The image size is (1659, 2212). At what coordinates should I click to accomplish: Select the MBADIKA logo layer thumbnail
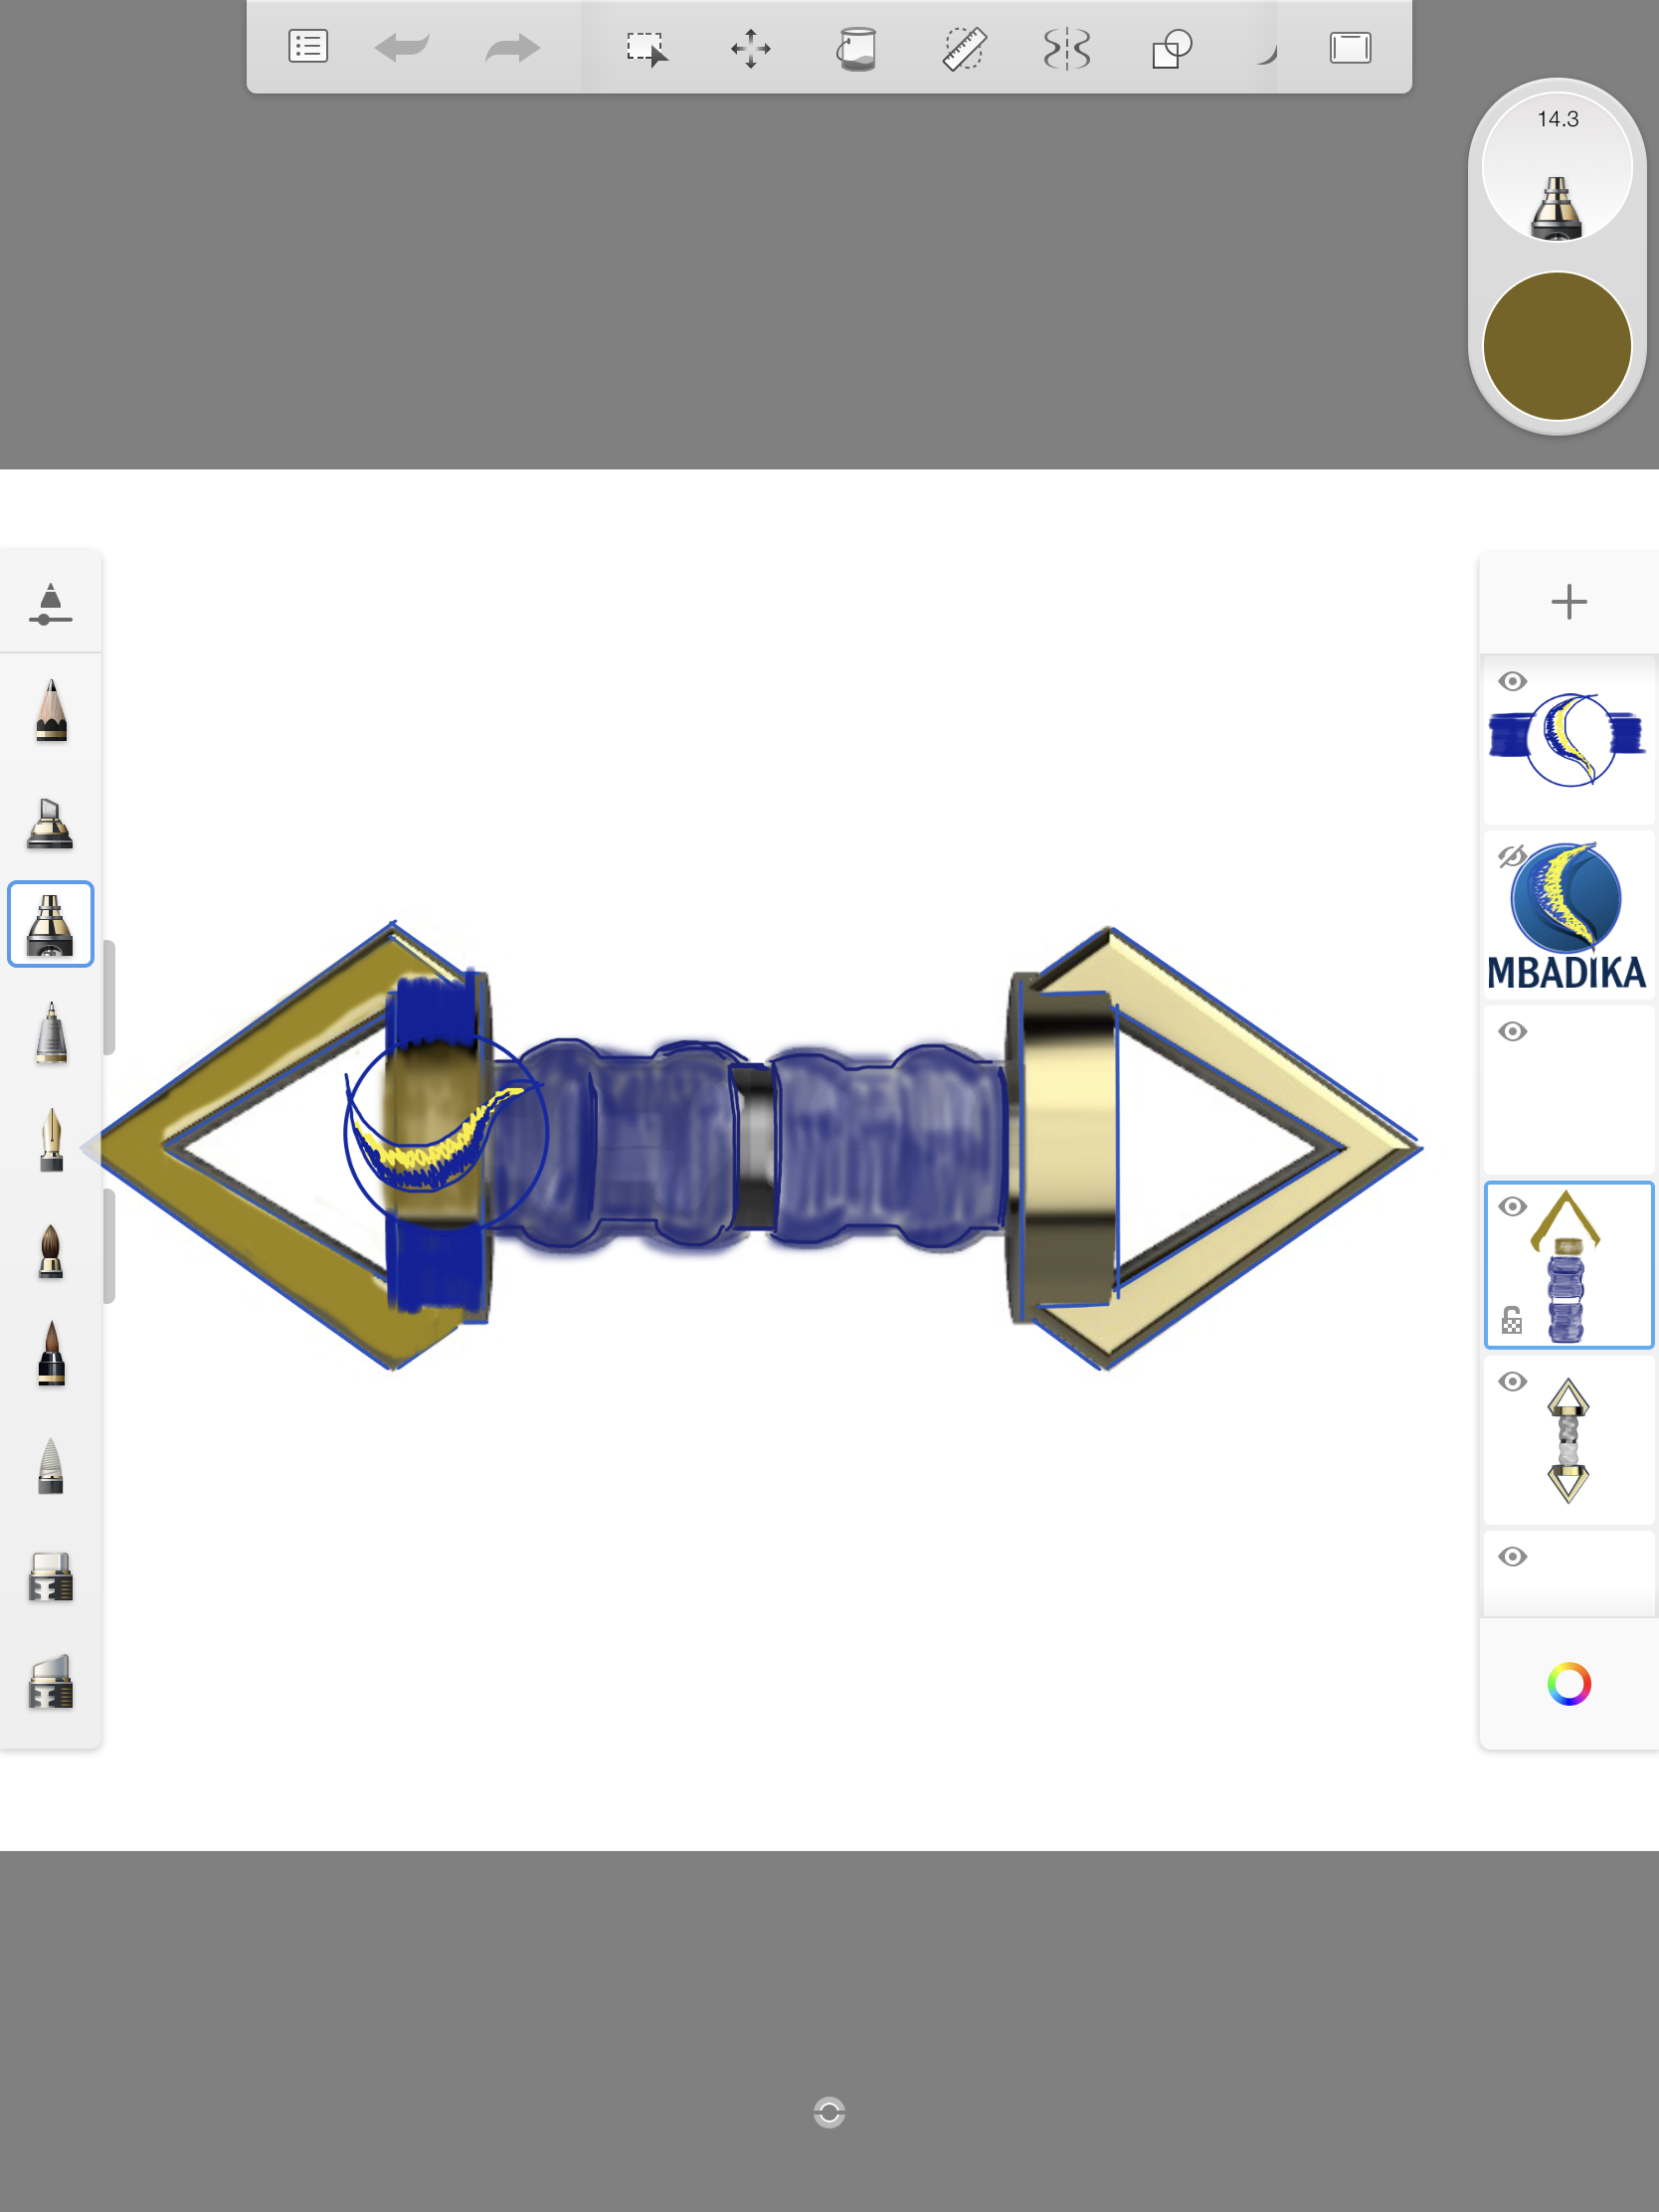[1569, 915]
